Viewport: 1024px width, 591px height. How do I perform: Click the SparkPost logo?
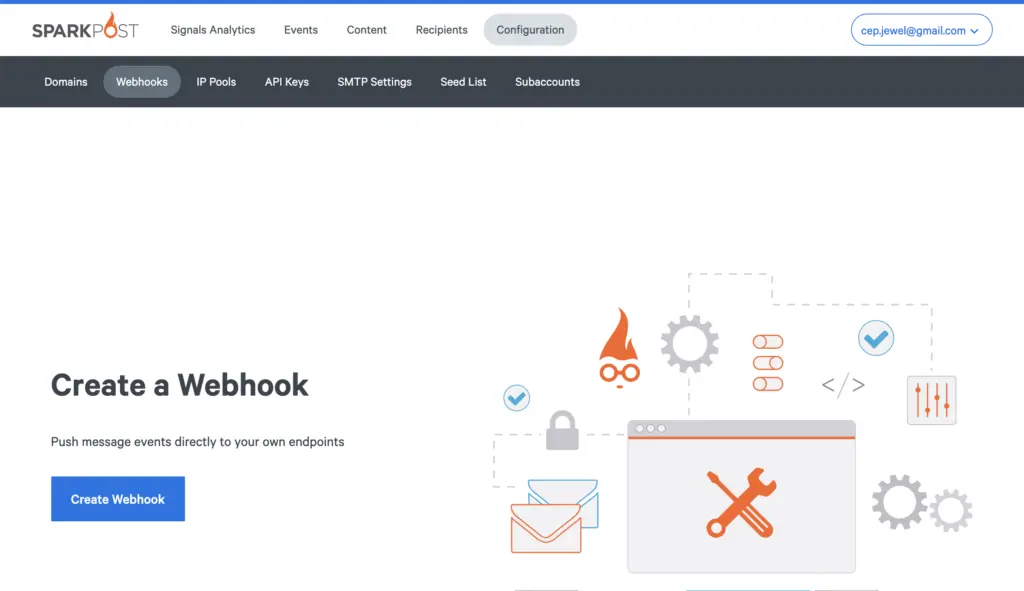(85, 27)
